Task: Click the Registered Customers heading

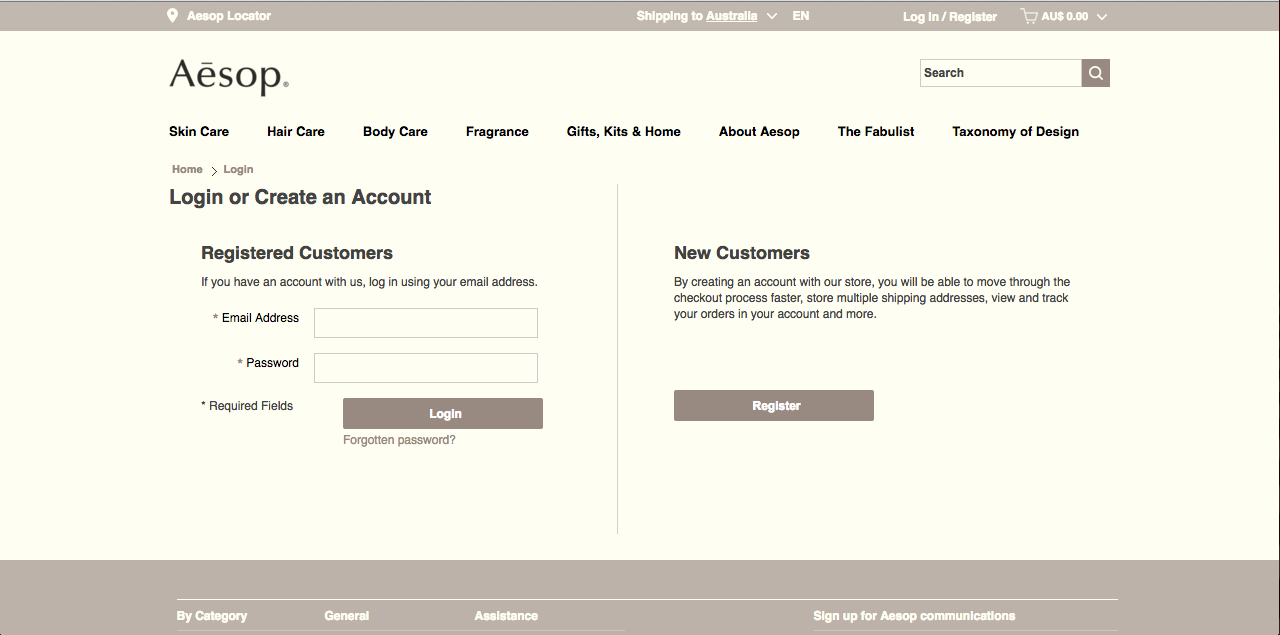Action: pyautogui.click(x=297, y=253)
